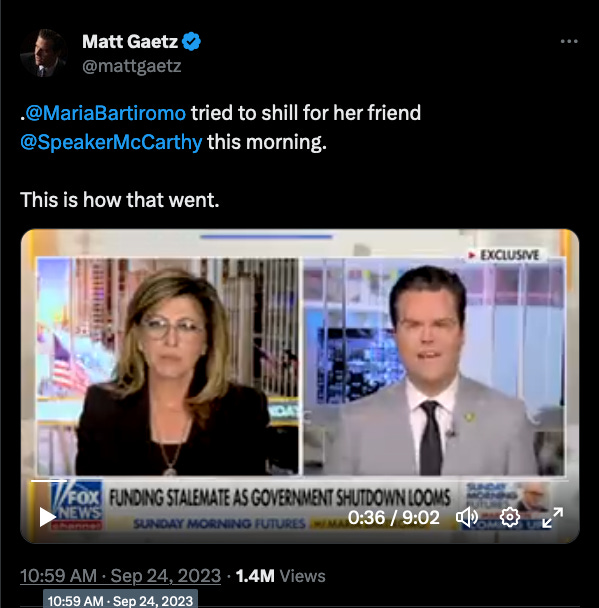Play the embedded Fox News video
Viewport: 599px width, 608px height.
(48, 518)
